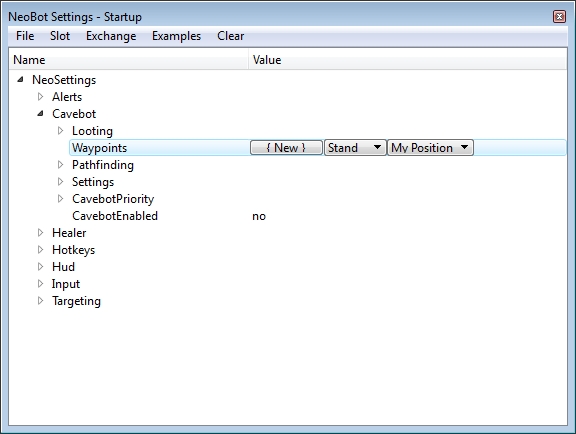Expand the CavebotPriority node arrow
The height and width of the screenshot is (434, 576).
60,198
